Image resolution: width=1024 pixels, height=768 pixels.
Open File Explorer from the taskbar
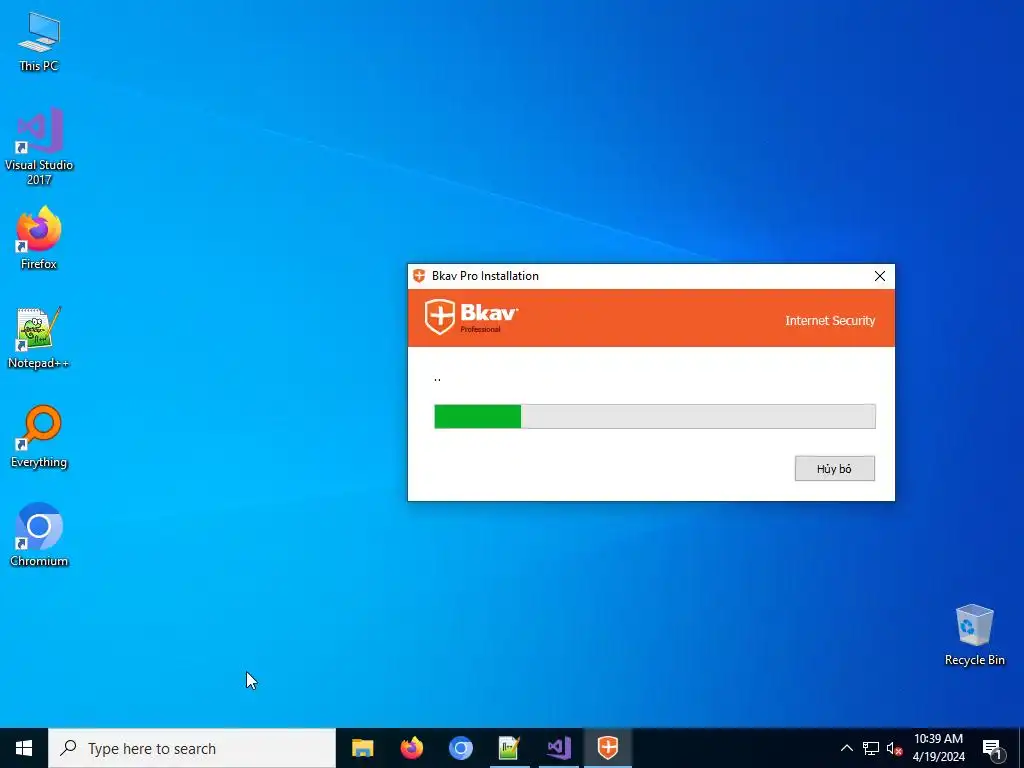coord(362,748)
